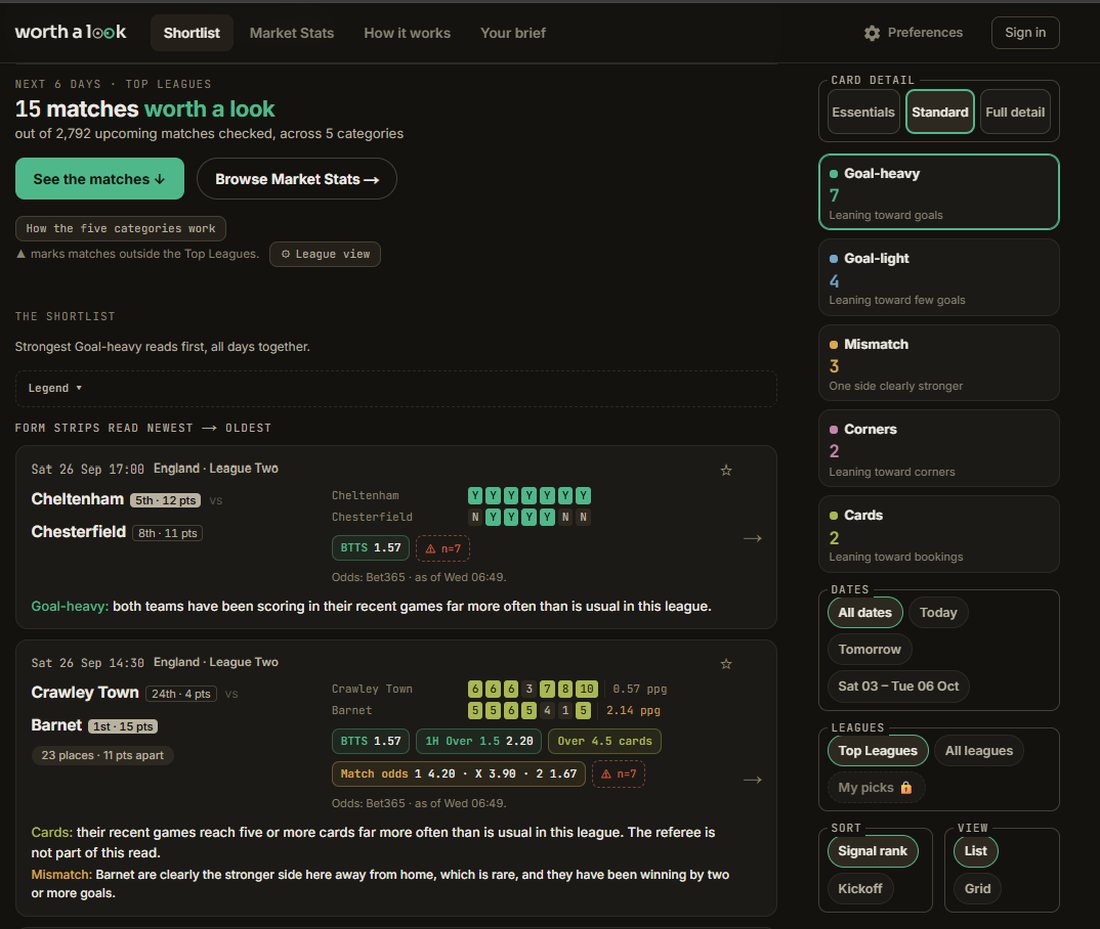Select Standard card detail

click(x=939, y=112)
